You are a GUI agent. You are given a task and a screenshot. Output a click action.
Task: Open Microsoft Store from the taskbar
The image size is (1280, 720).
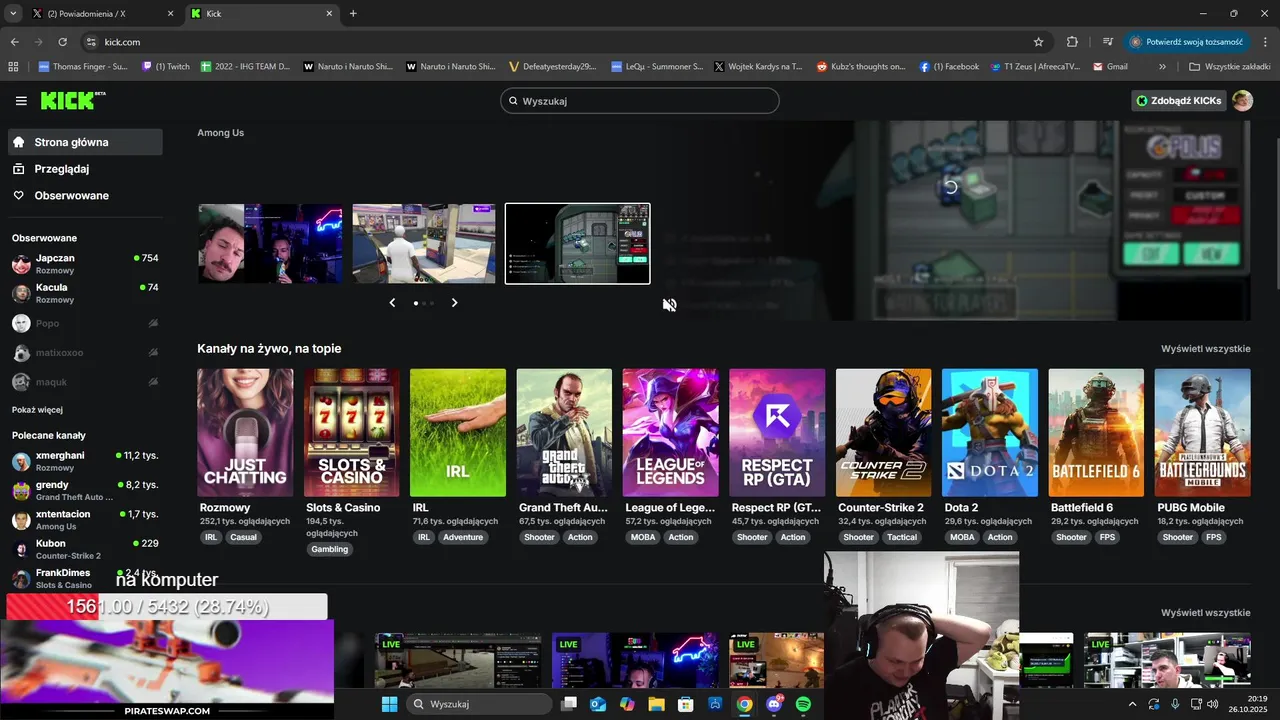coord(686,704)
